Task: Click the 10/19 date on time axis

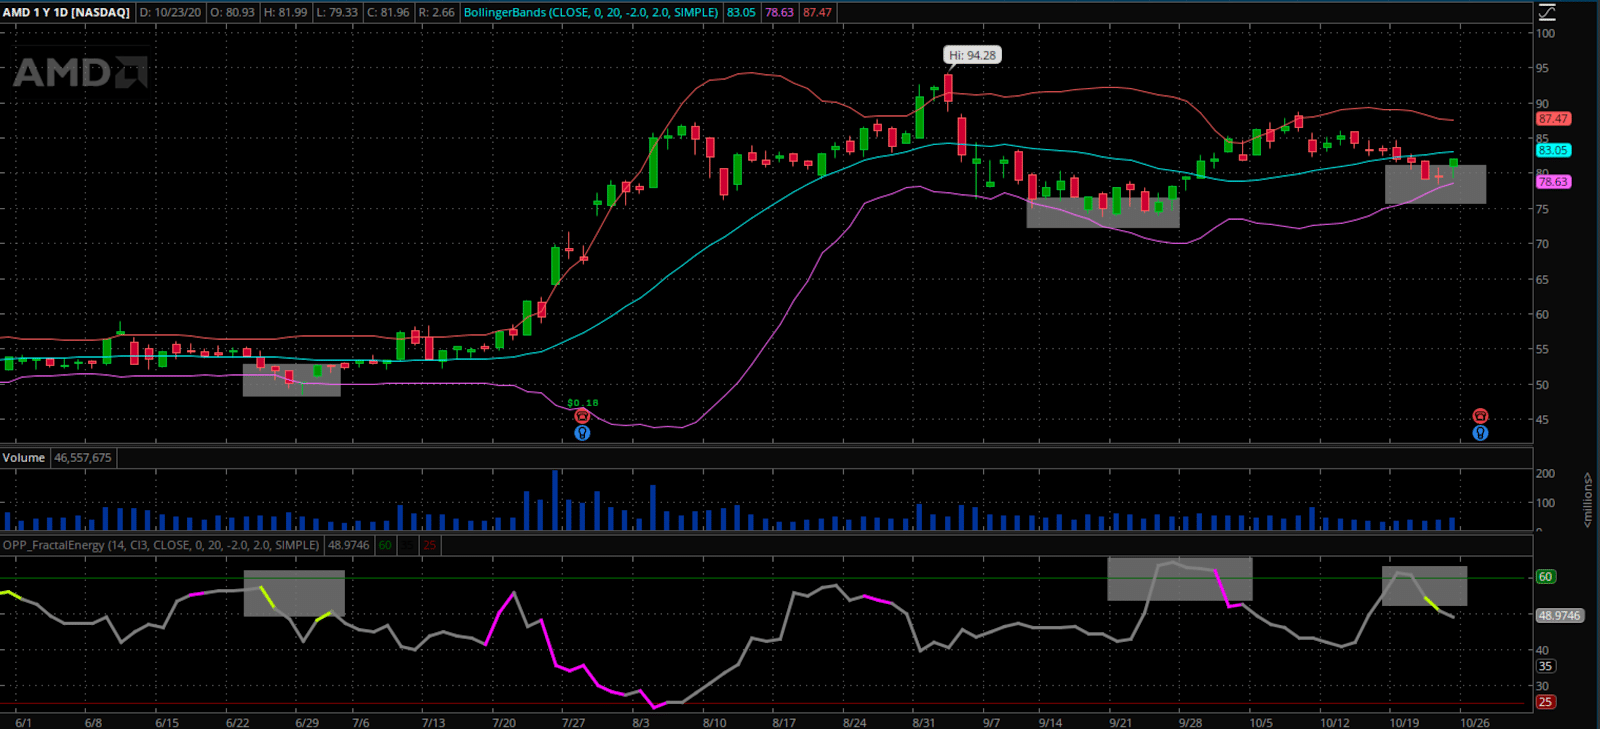Action: (x=1404, y=722)
